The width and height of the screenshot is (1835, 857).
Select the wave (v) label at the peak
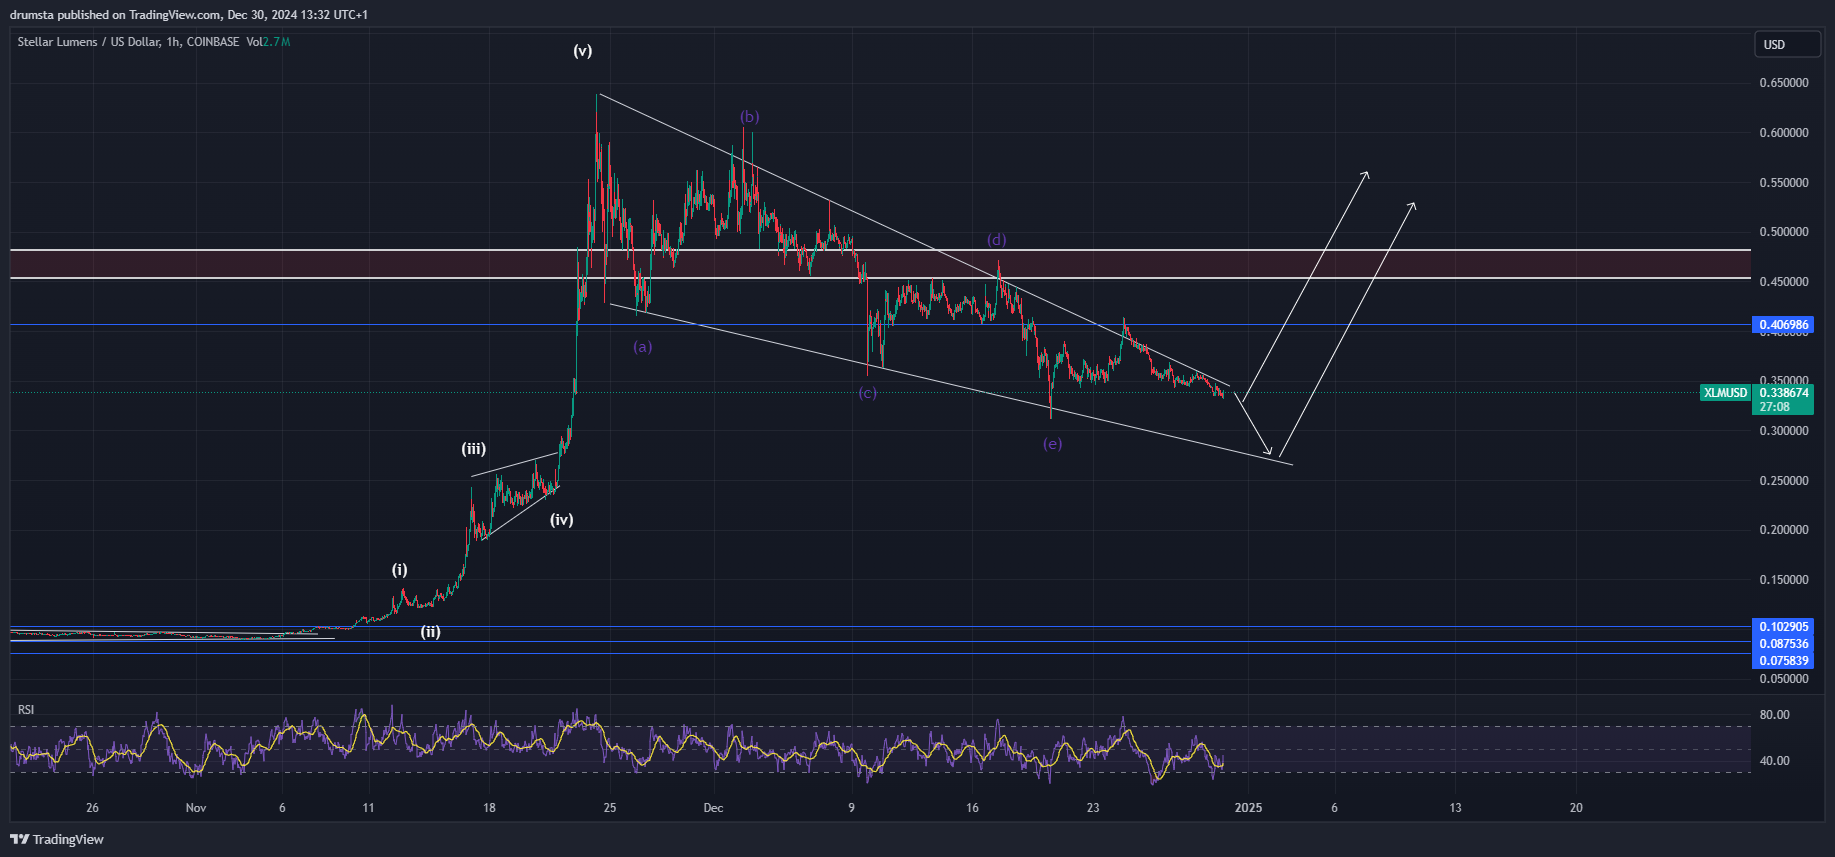[582, 50]
